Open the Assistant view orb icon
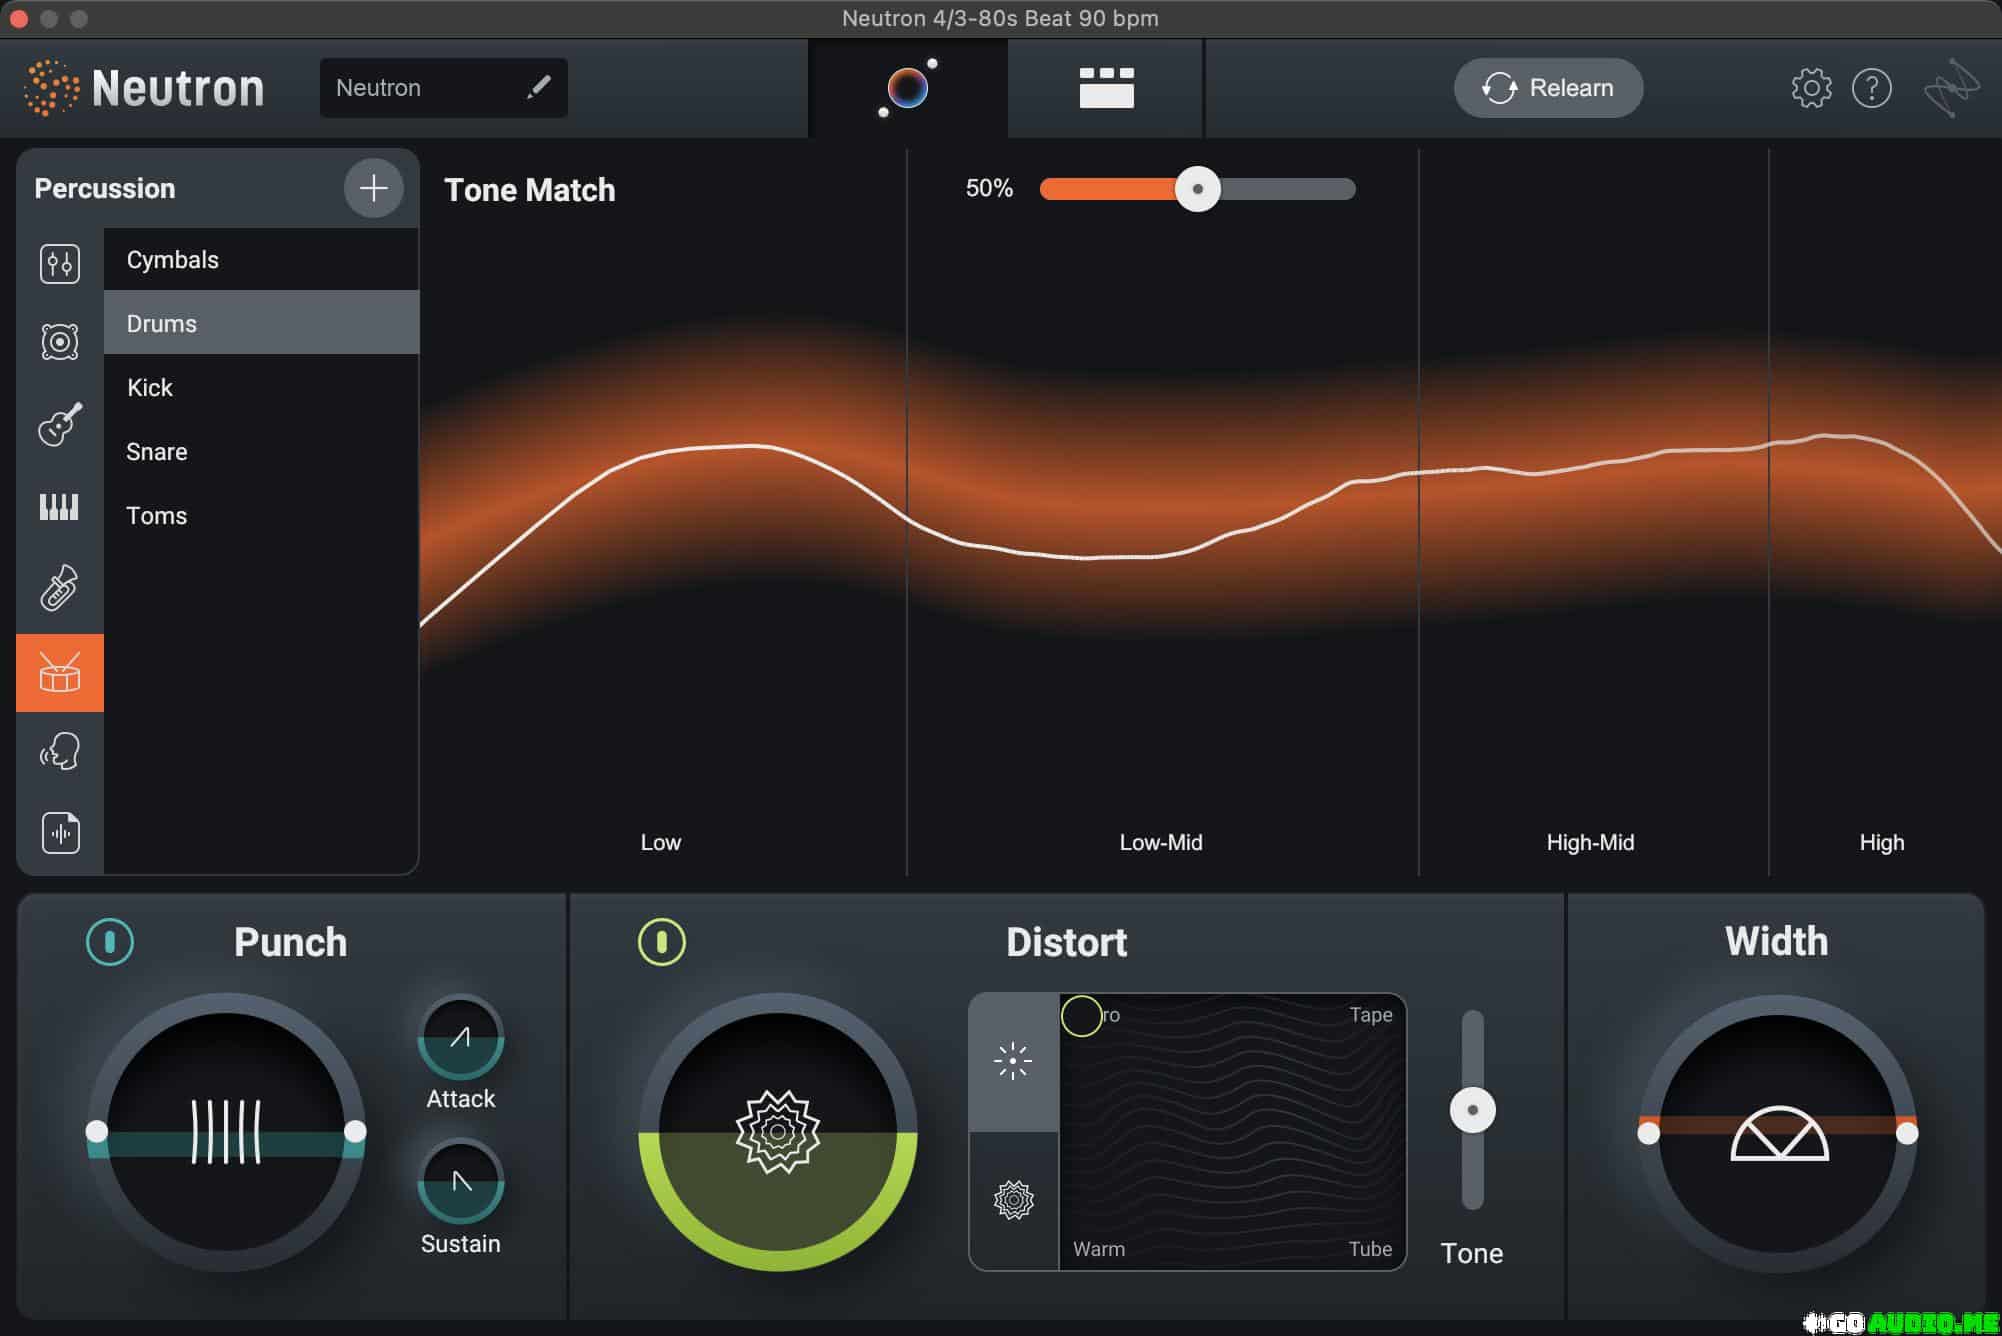Viewport: 2002px width, 1336px height. 907,88
